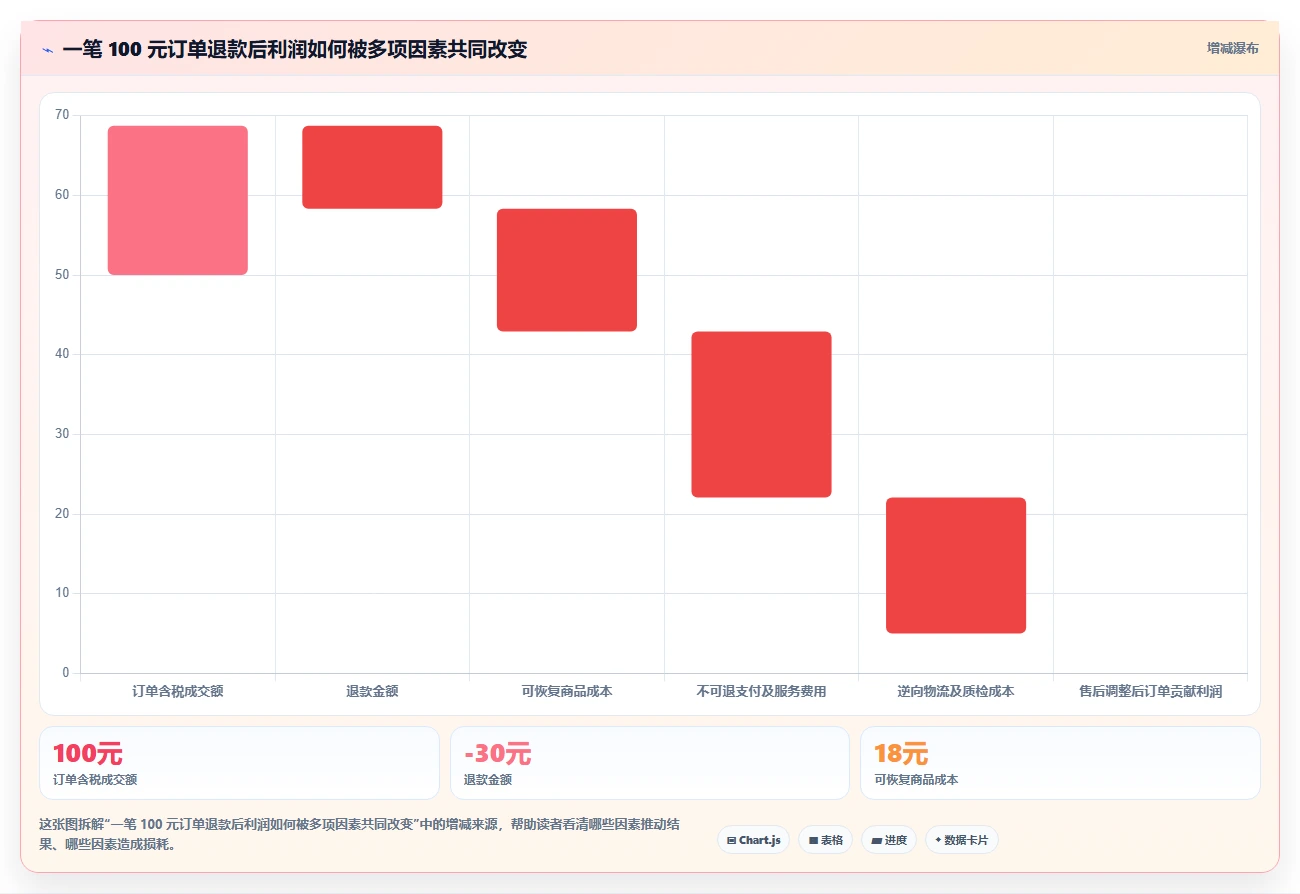Click the red 逆向物流及质检成本 waterfall bar
This screenshot has width=1300, height=894.
(956, 565)
